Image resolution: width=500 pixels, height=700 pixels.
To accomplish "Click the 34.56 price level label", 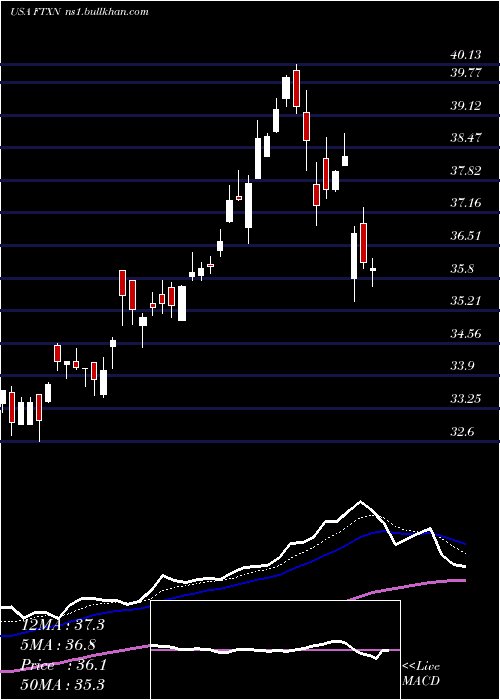I will click(466, 333).
